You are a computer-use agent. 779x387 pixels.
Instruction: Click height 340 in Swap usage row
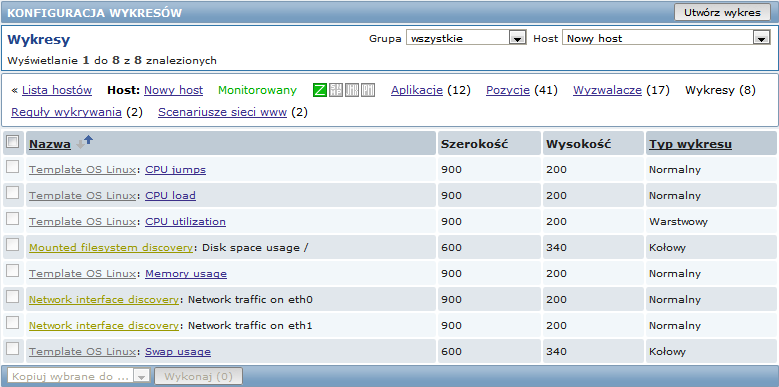coord(556,352)
